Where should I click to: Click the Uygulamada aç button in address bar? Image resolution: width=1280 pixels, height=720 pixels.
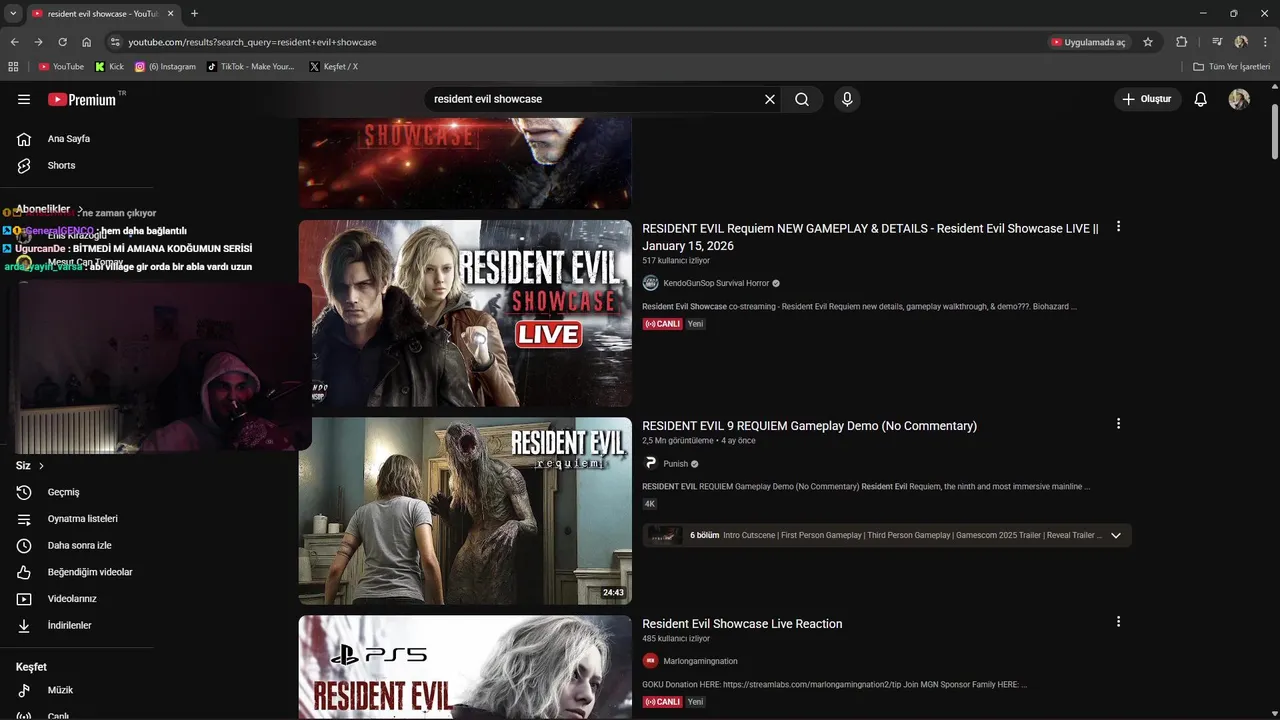tap(1088, 42)
